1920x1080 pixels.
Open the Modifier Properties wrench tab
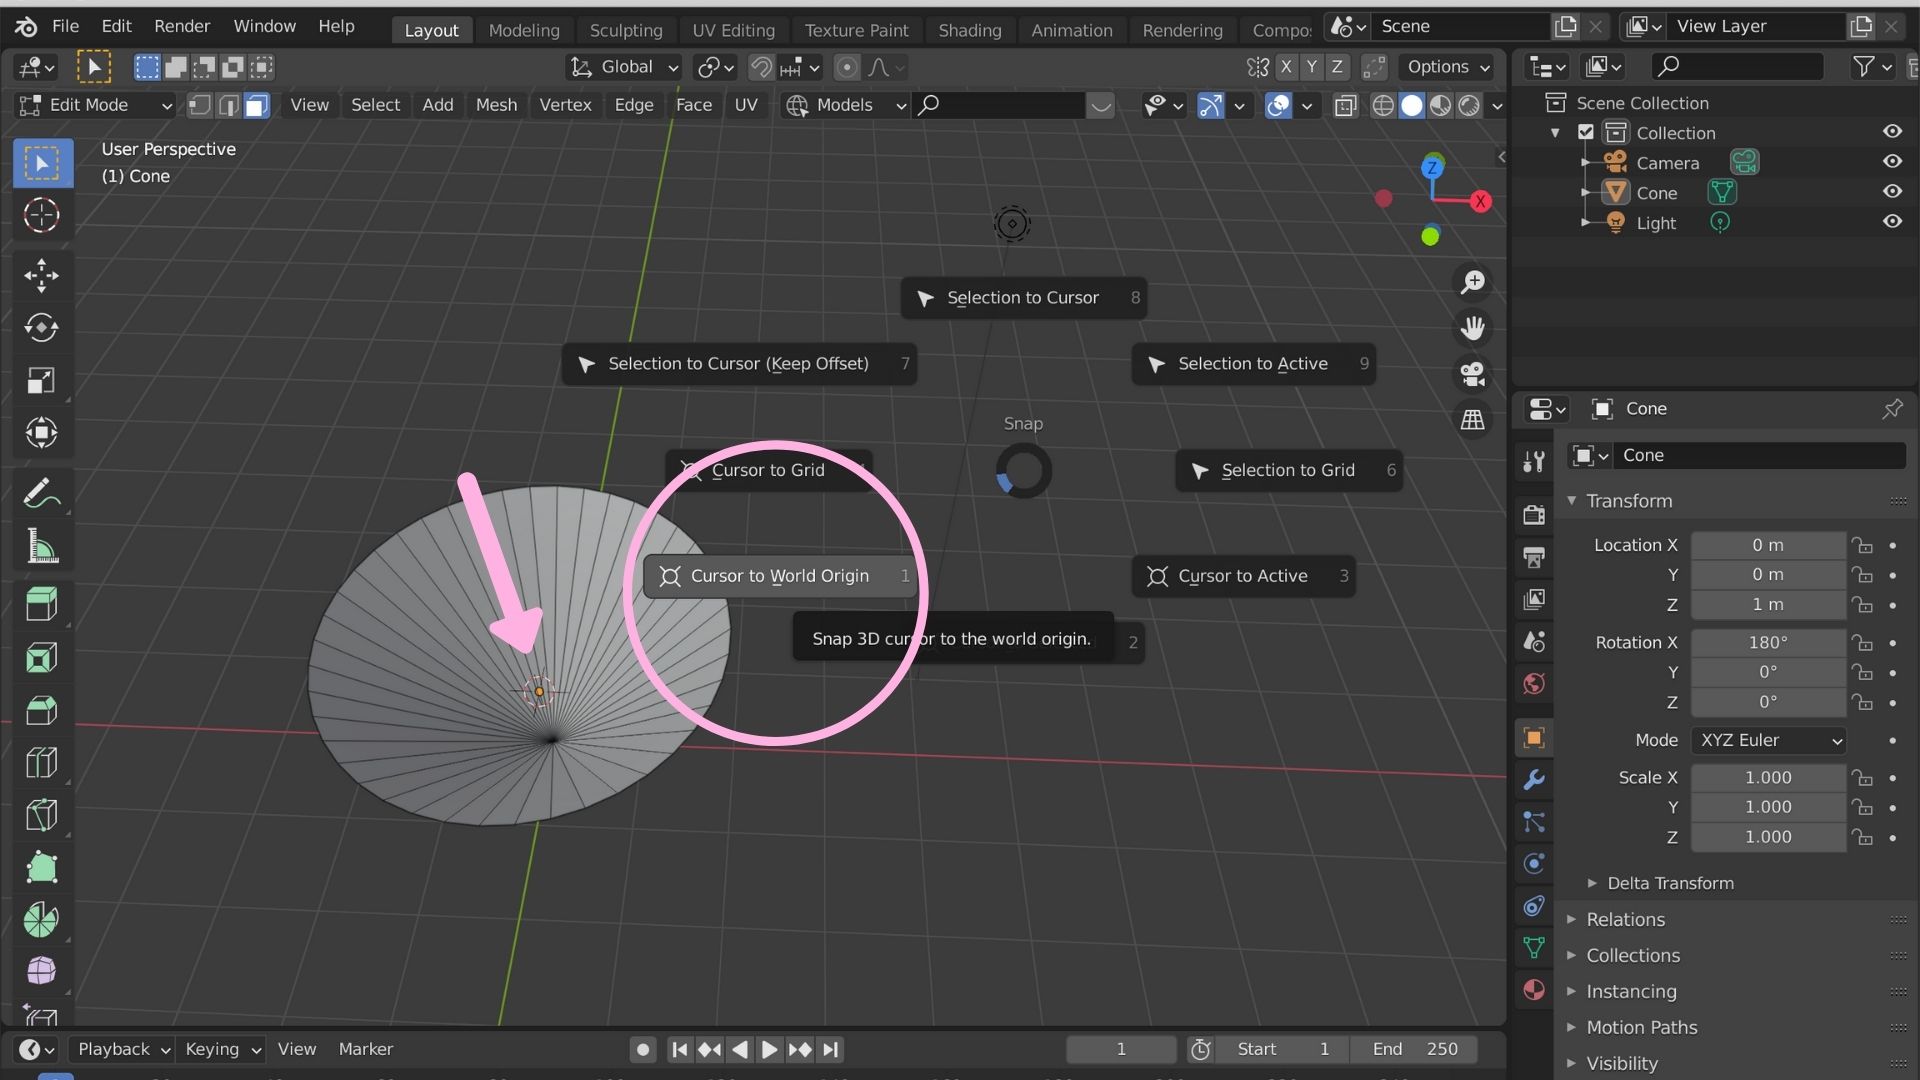tap(1533, 780)
